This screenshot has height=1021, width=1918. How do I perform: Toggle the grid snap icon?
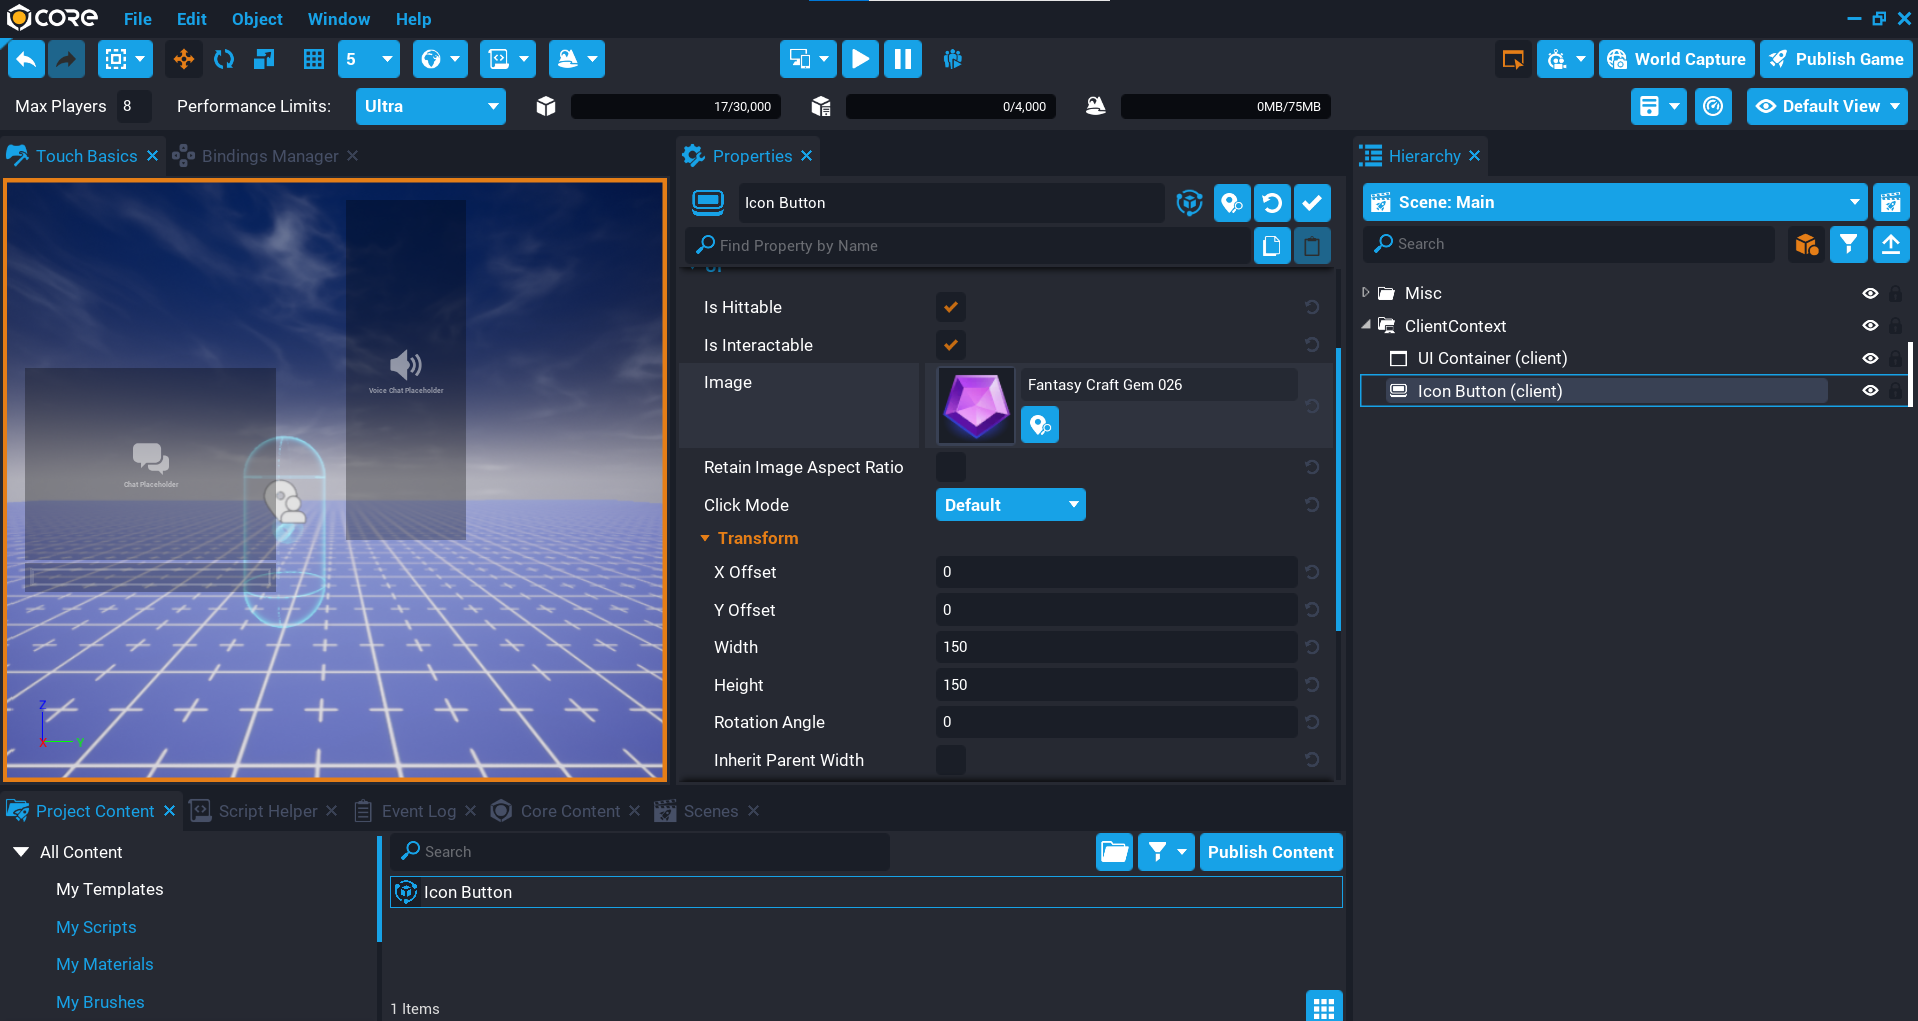pyautogui.click(x=314, y=60)
